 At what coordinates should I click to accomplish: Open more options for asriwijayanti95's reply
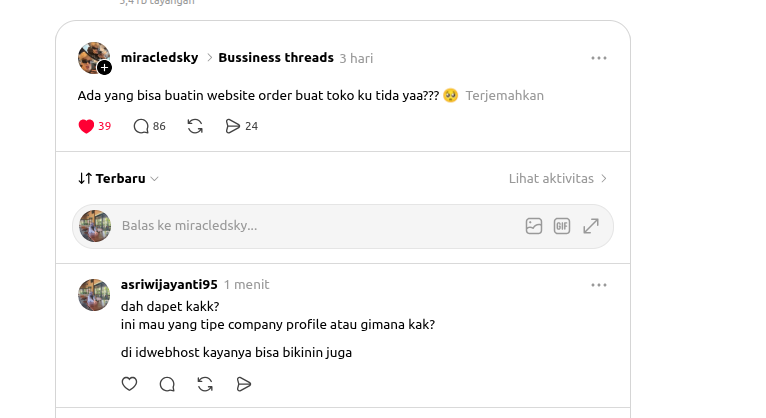[x=598, y=285]
